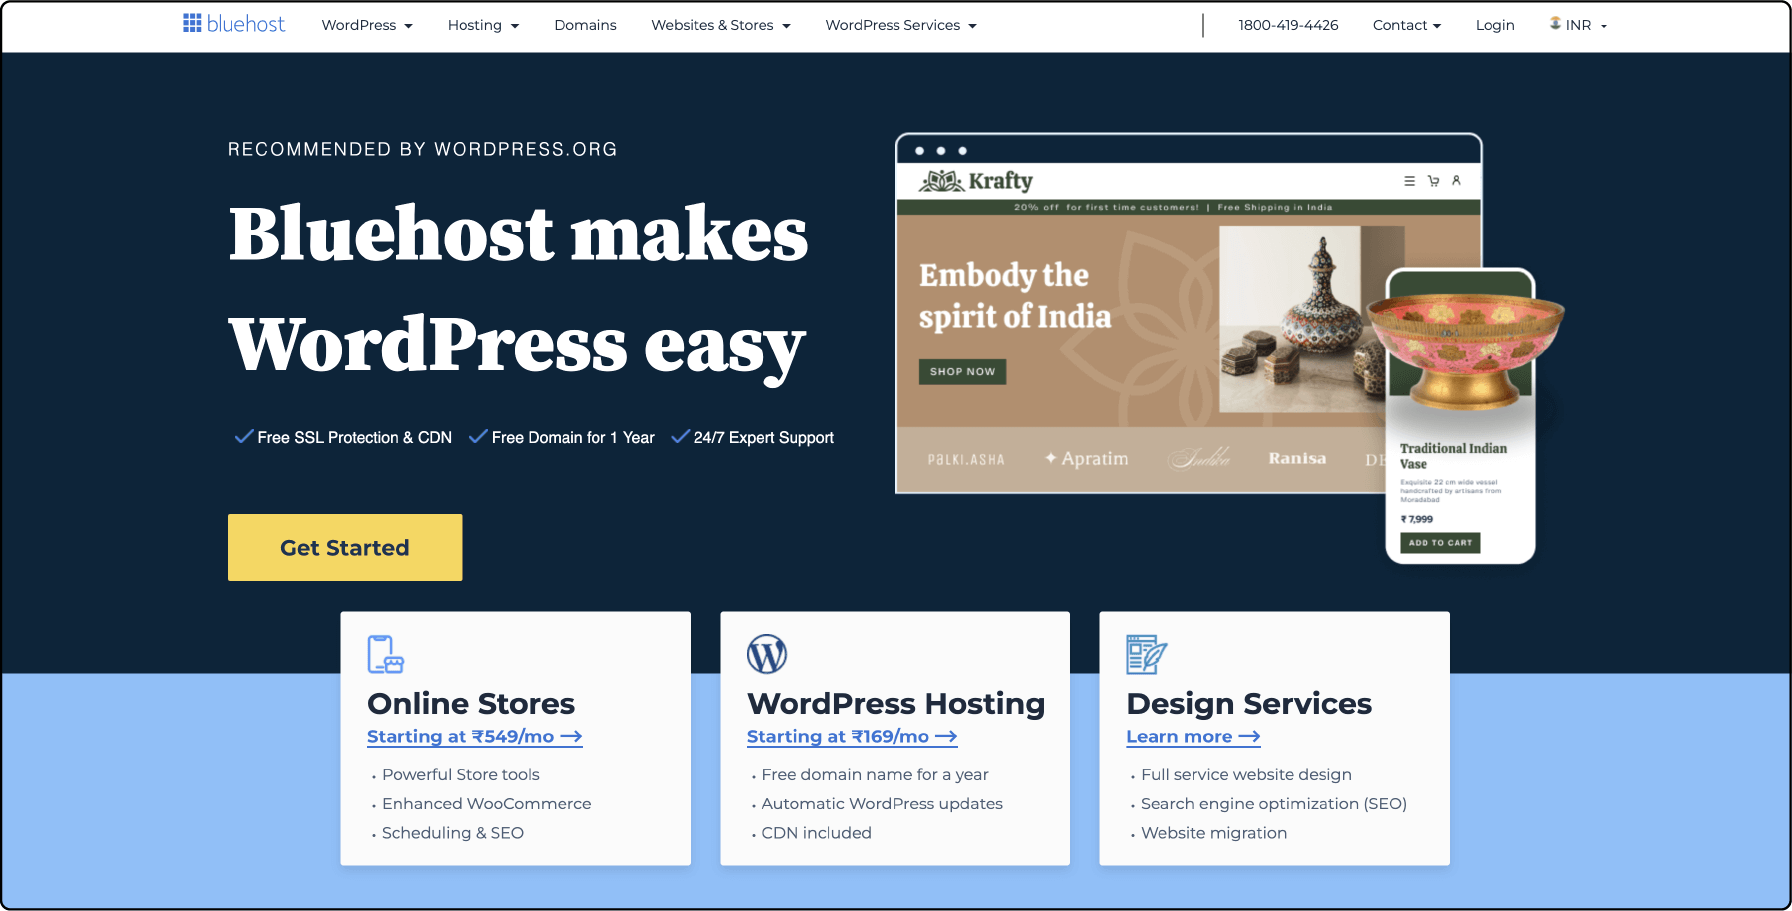Expand the Hosting menu dropdown

483,25
